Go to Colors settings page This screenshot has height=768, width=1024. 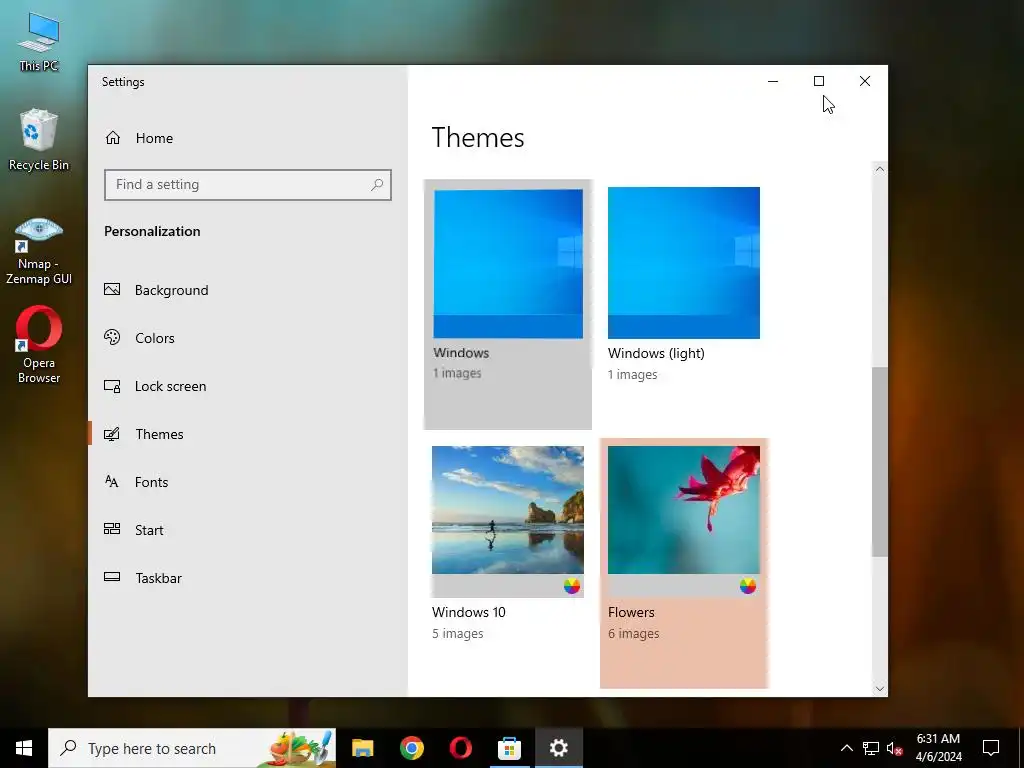(x=155, y=338)
